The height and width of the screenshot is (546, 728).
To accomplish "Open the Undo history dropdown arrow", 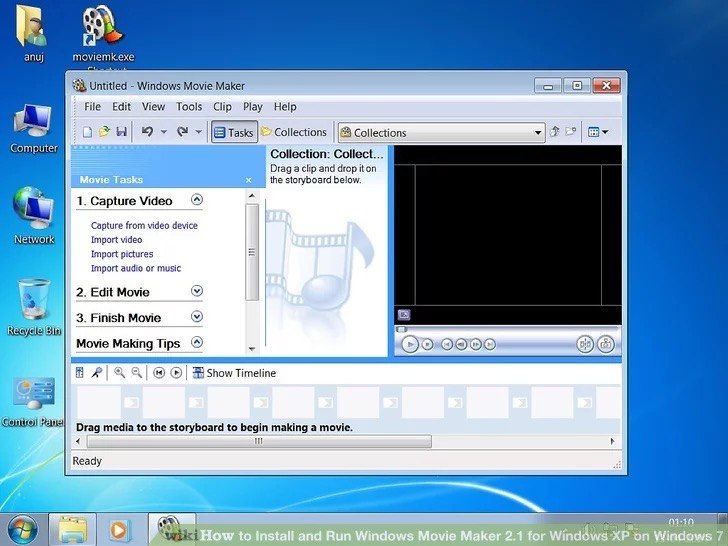I will click(x=163, y=132).
